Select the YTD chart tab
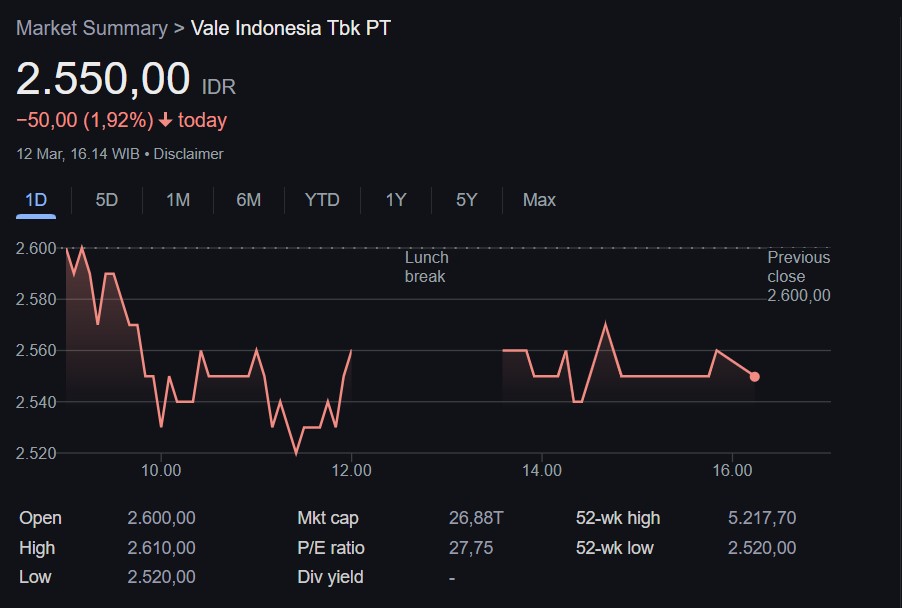902x608 pixels. (x=322, y=200)
